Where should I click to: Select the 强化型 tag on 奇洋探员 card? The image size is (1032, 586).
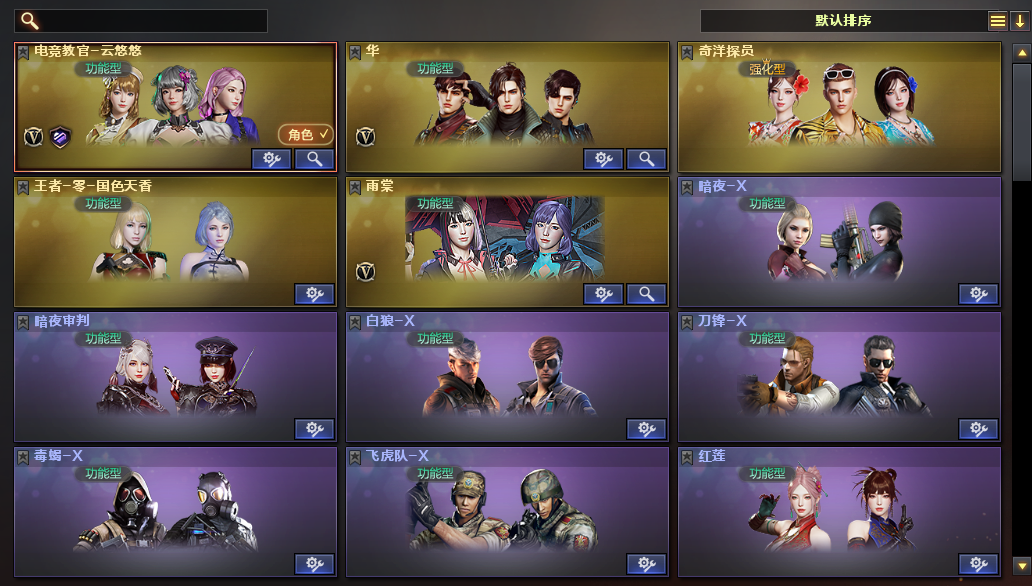click(x=767, y=68)
